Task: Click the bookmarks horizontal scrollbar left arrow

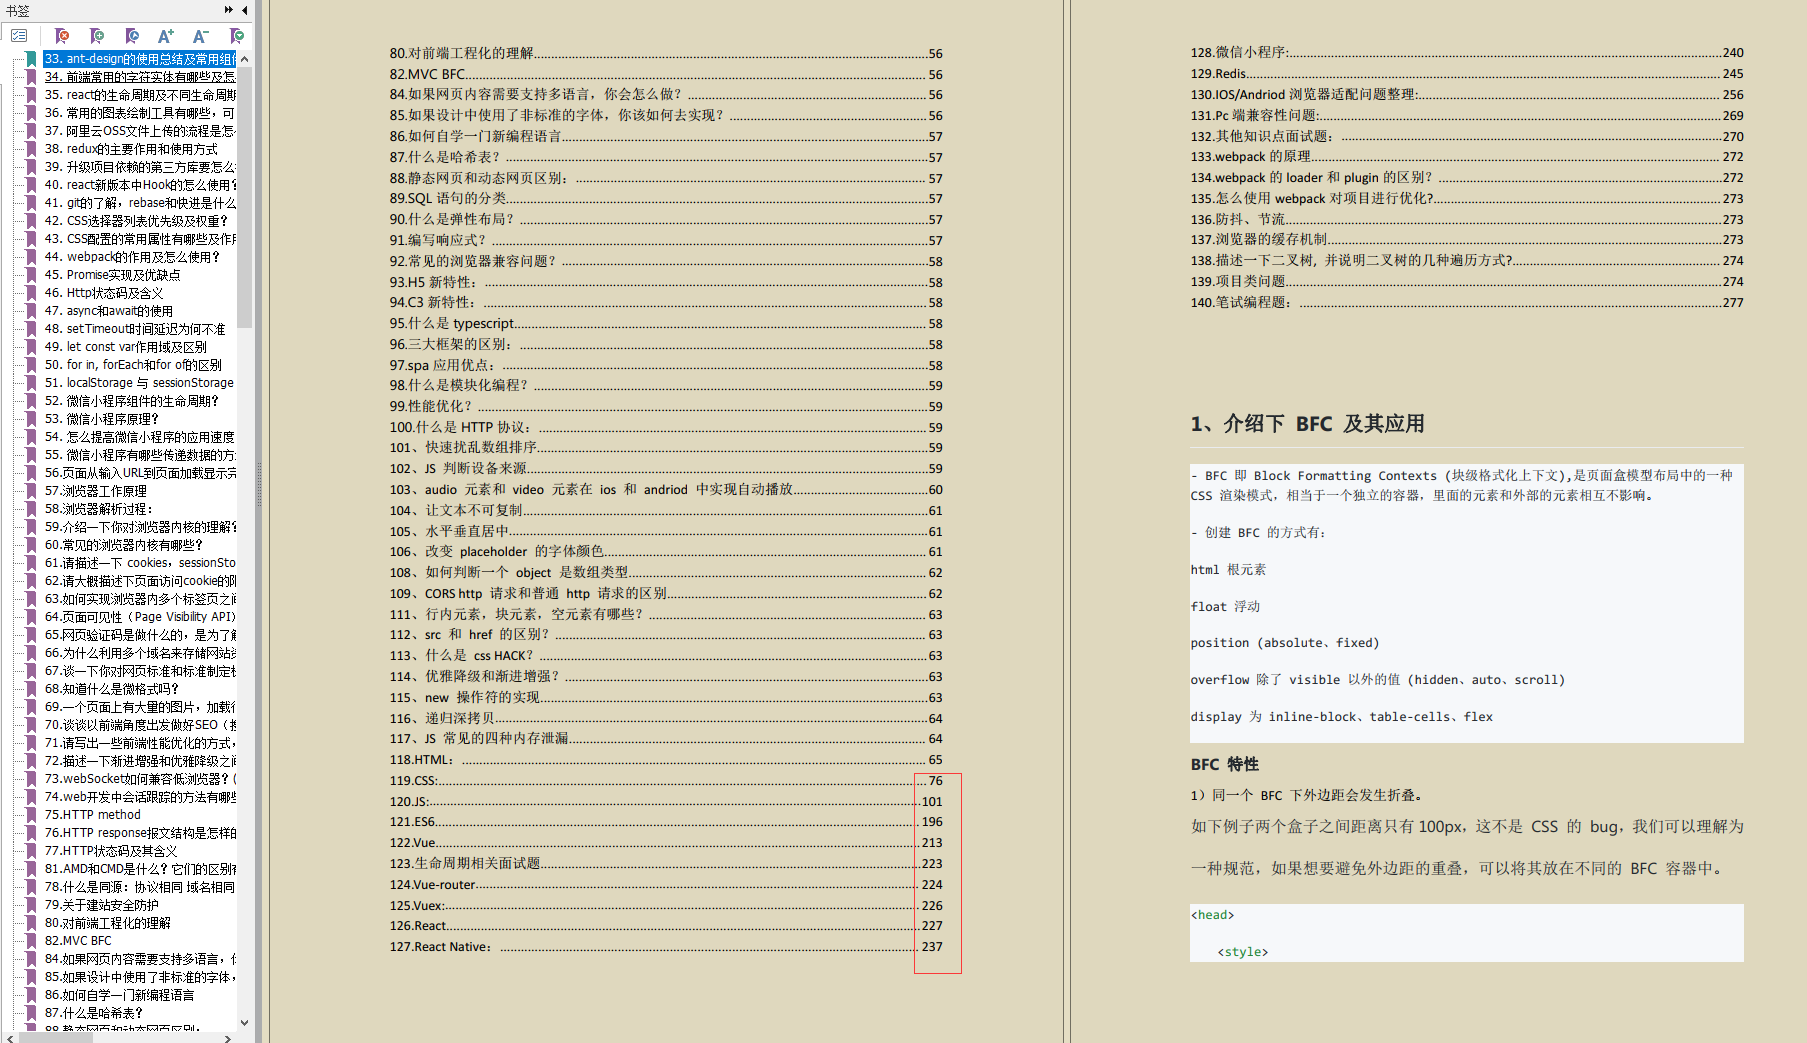Action: 10,1038
